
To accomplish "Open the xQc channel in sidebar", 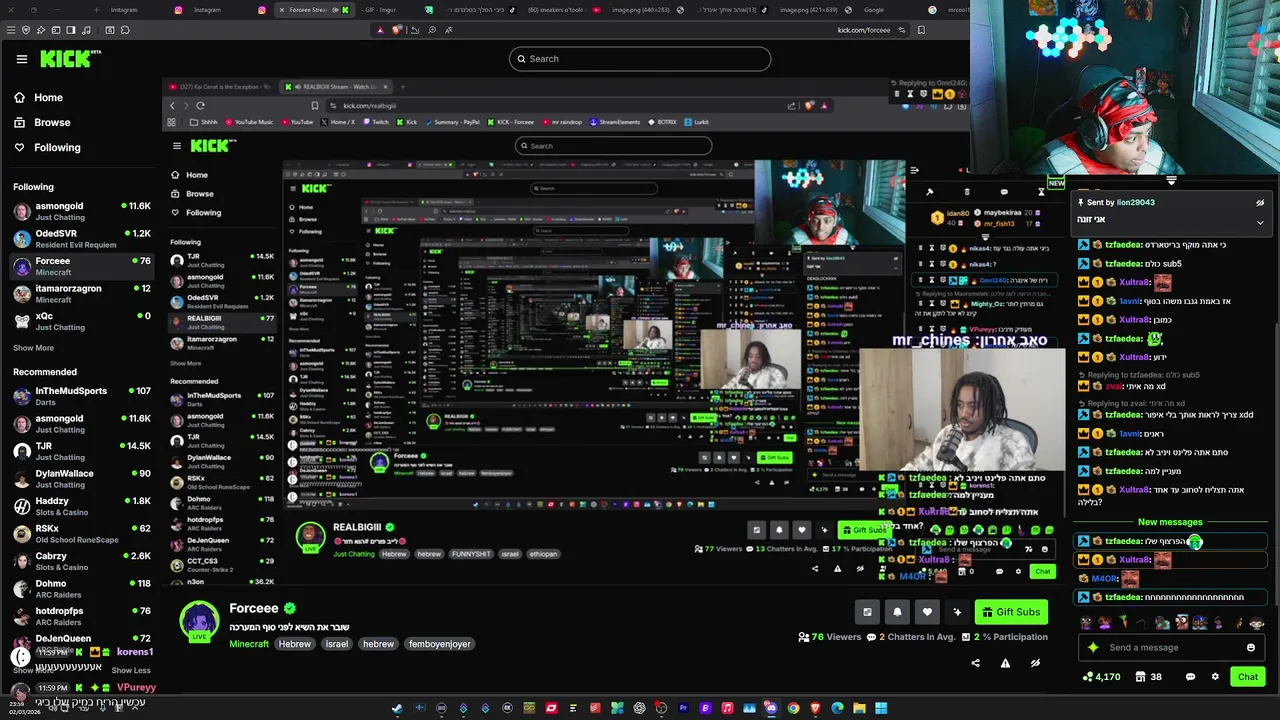I will point(80,321).
